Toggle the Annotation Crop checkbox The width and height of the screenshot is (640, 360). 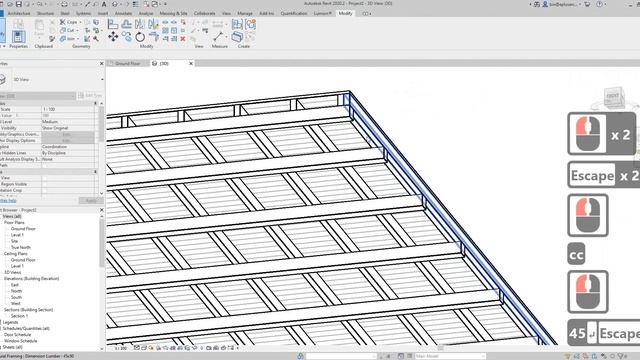point(44,190)
